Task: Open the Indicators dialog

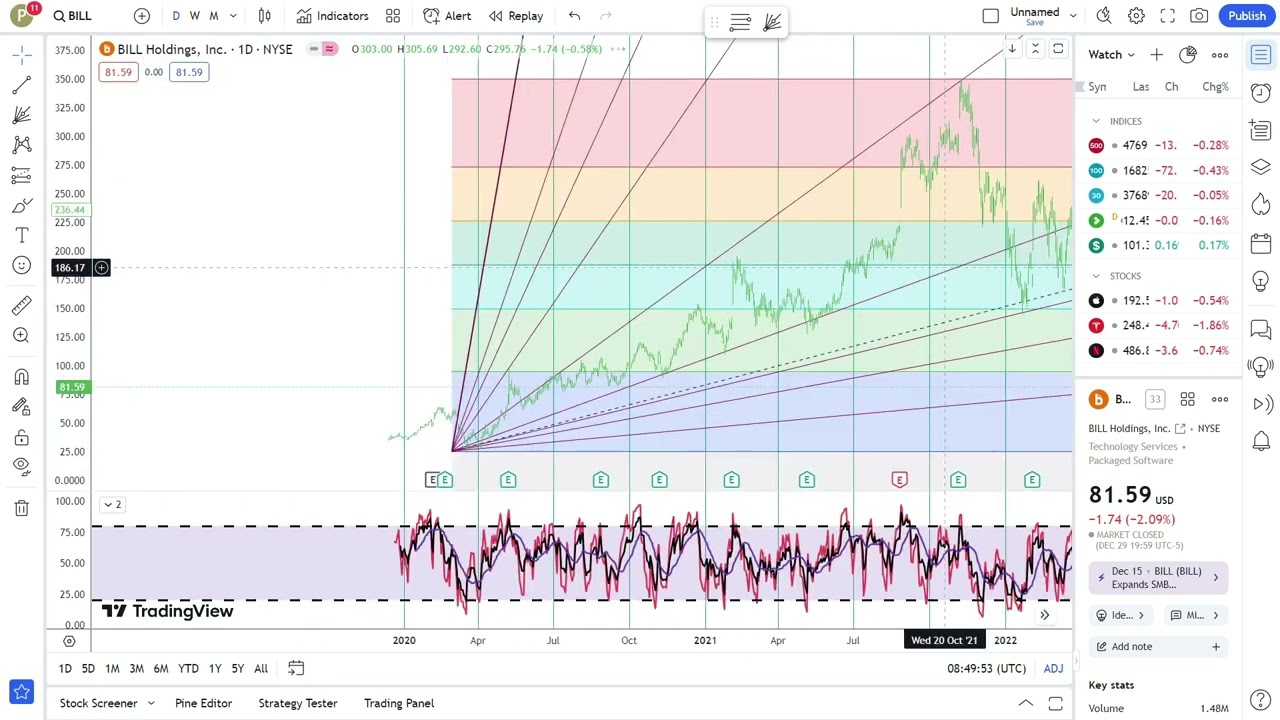Action: point(333,16)
